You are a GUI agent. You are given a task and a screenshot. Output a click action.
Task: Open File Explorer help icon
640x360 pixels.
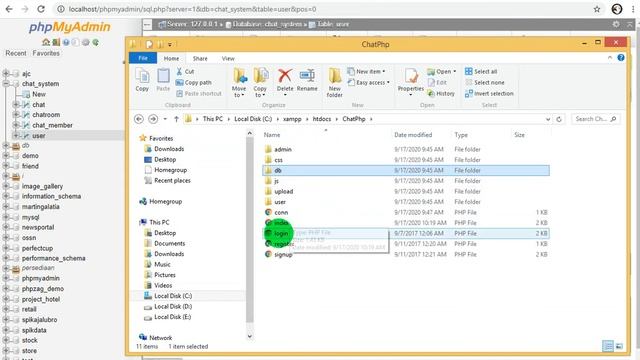click(x=621, y=58)
